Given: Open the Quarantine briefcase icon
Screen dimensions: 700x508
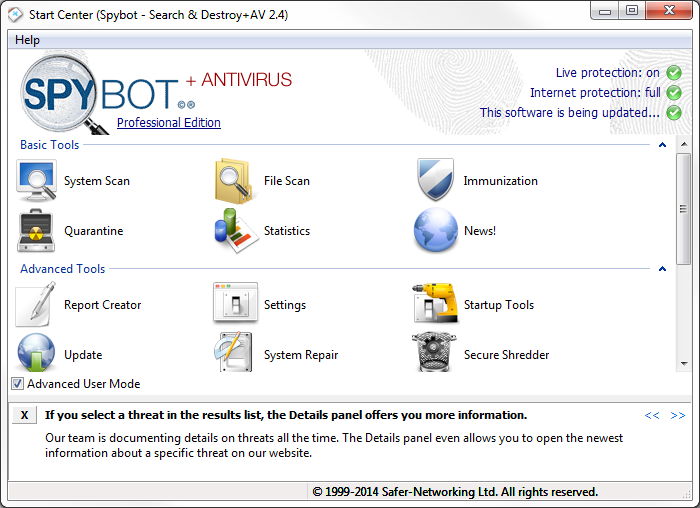Looking at the screenshot, I should pos(36,230).
